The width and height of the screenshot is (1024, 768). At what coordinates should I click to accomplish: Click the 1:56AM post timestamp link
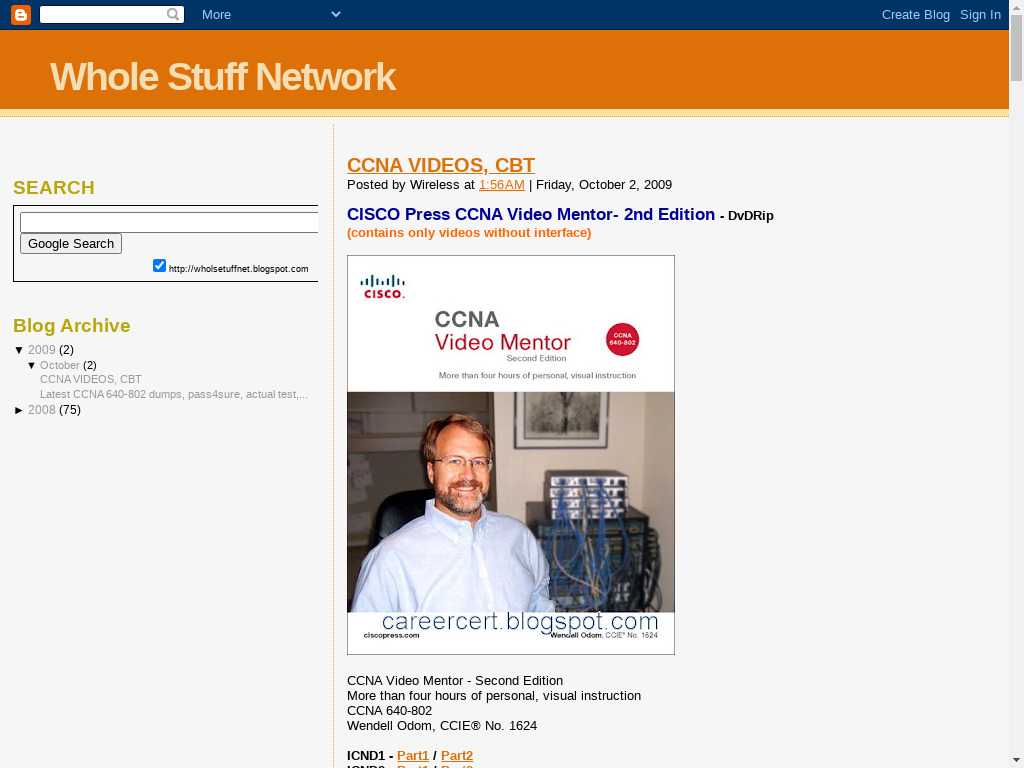click(501, 185)
